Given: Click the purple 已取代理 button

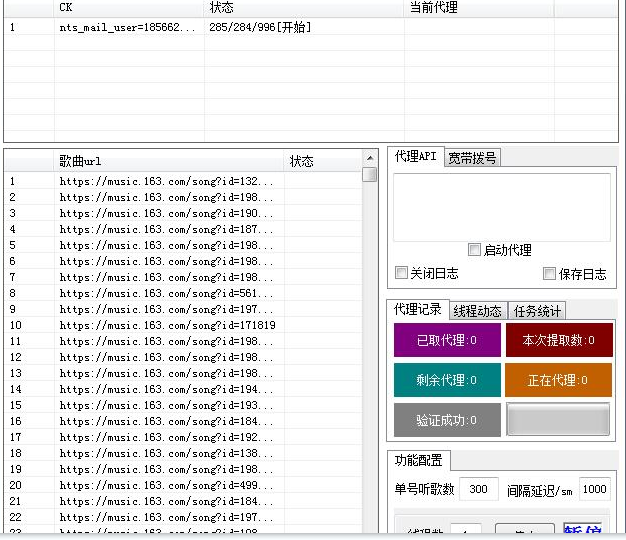Looking at the screenshot, I should [x=446, y=340].
